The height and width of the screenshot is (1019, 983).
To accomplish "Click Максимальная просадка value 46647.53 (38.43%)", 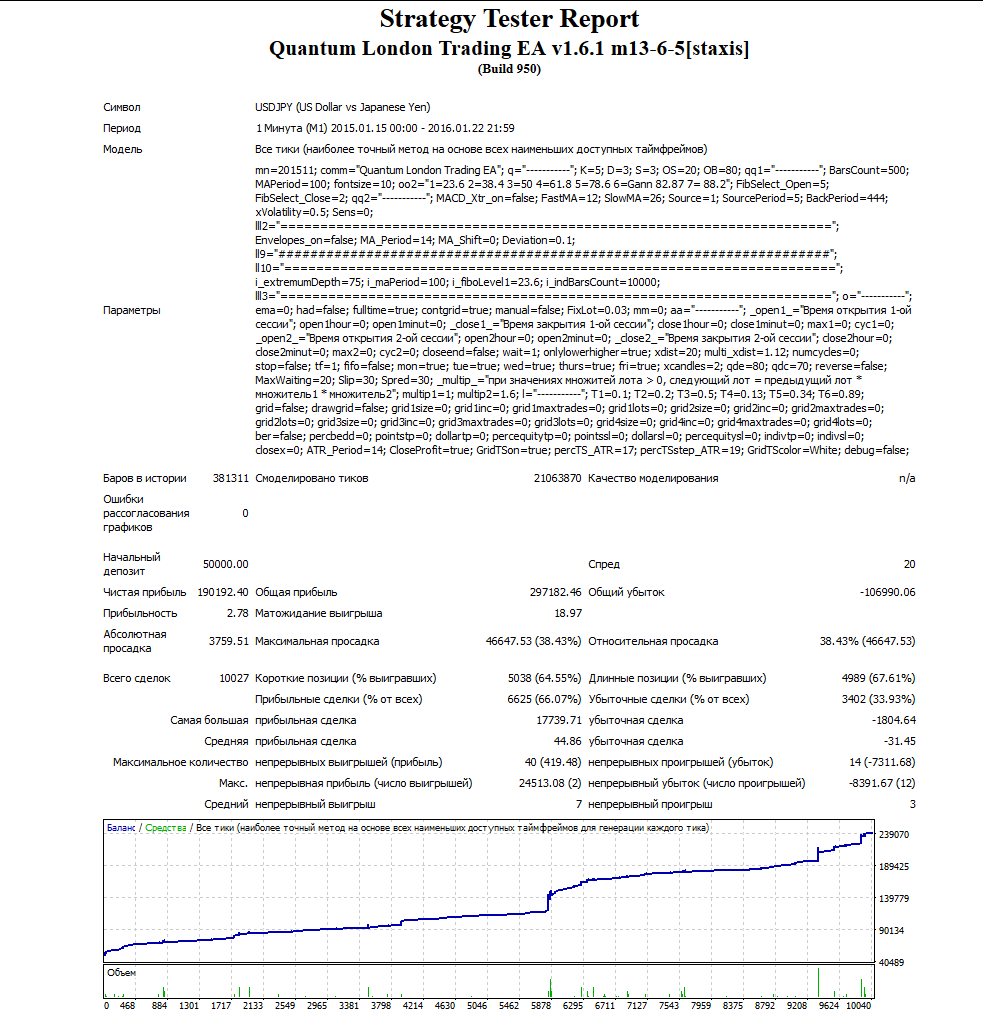I will point(533,641).
